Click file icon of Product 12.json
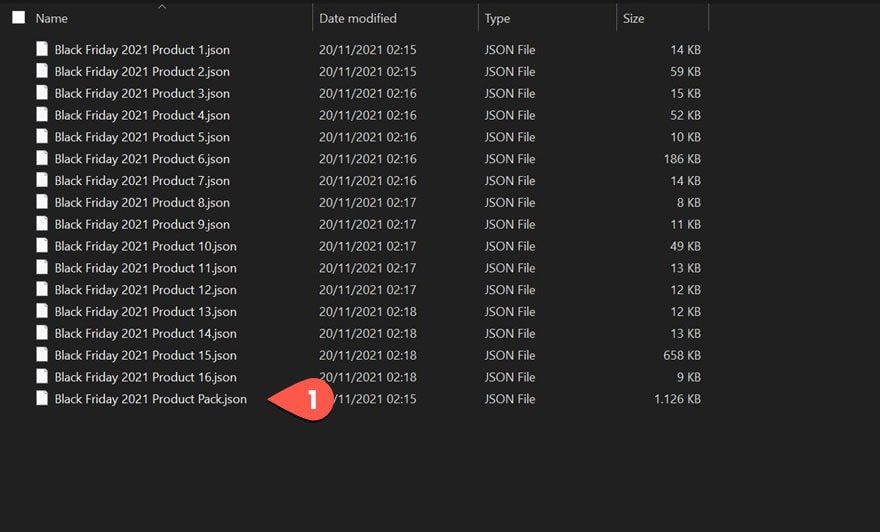Viewport: 880px width, 532px height. [x=42, y=290]
